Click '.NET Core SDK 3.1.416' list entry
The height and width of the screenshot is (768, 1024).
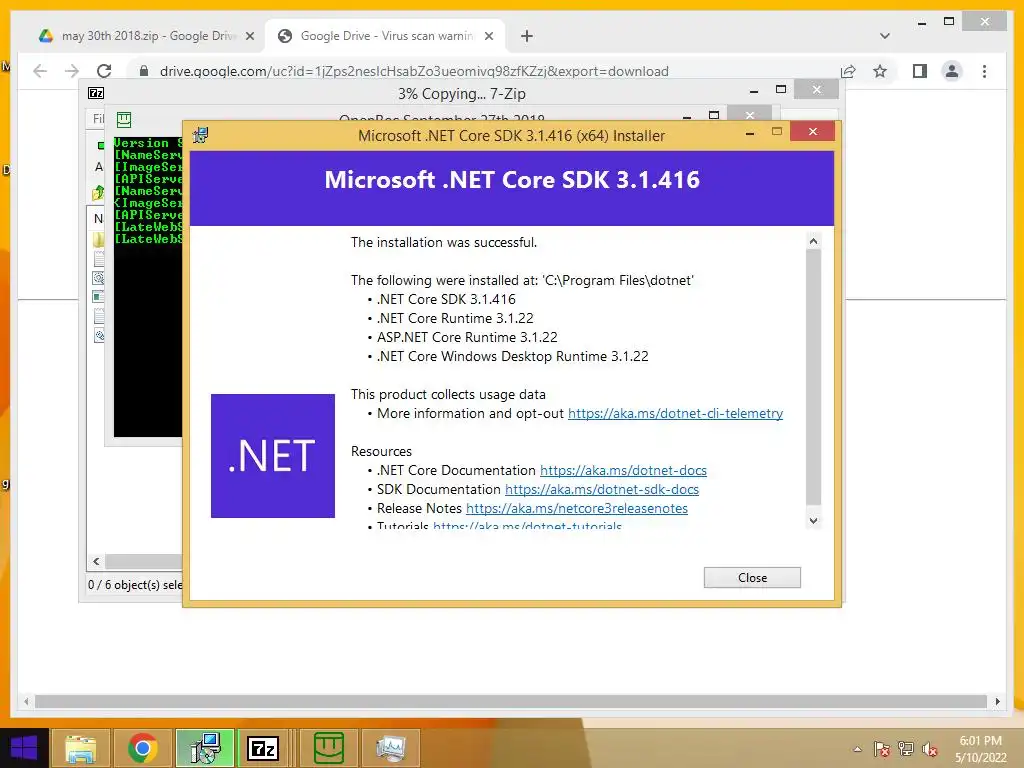pos(446,299)
